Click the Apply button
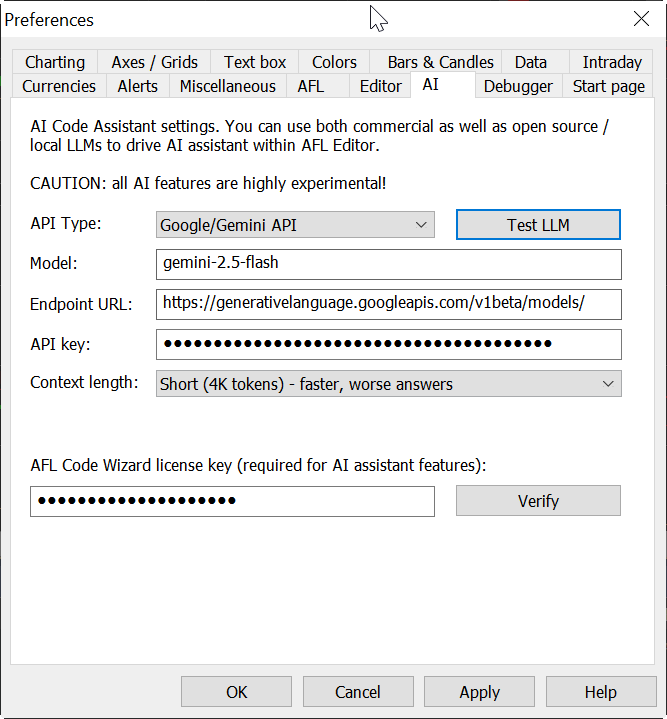Viewport: 667px width, 719px height. click(479, 692)
